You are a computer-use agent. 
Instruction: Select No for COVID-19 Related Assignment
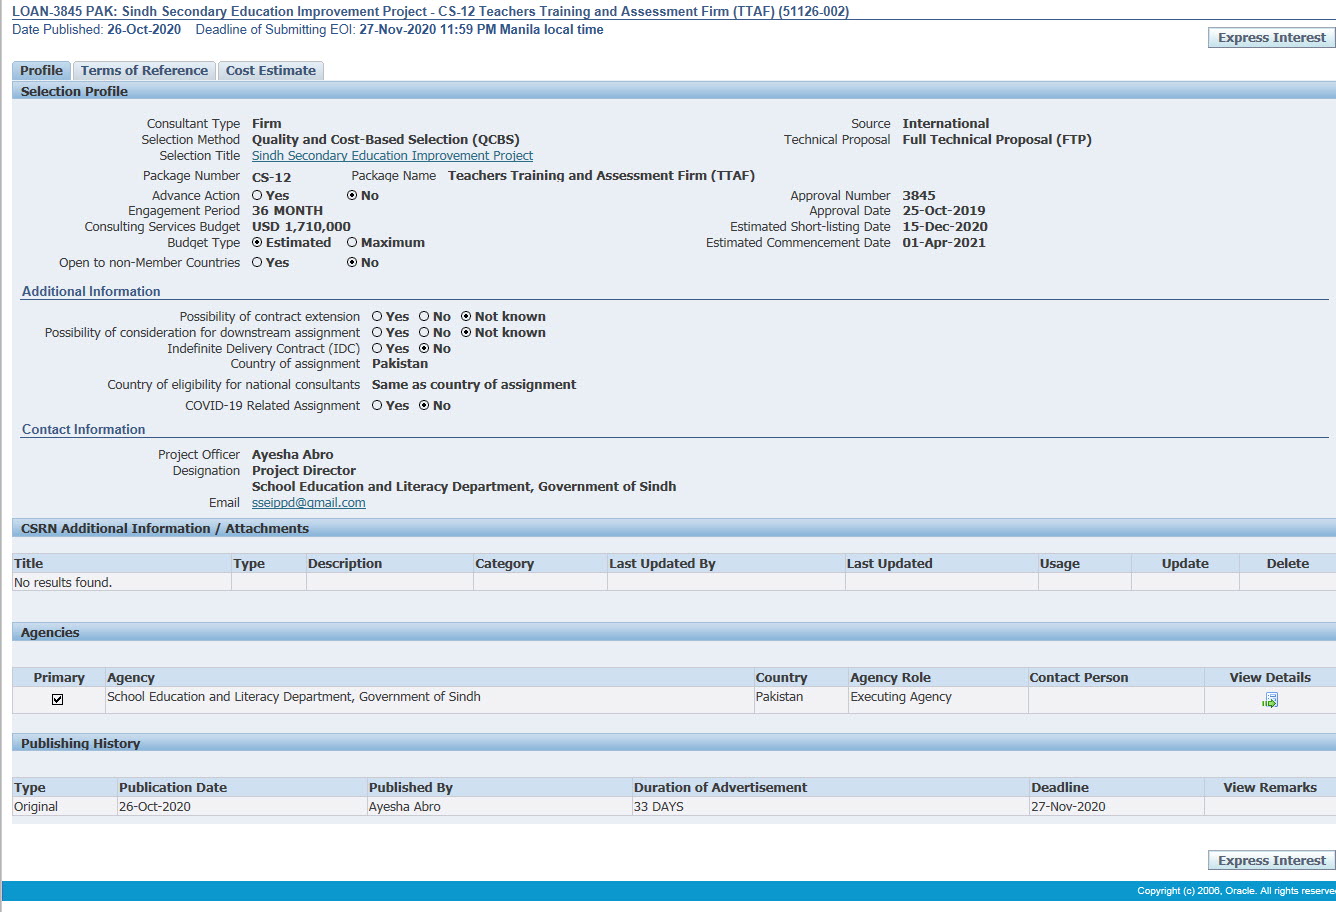tap(424, 406)
